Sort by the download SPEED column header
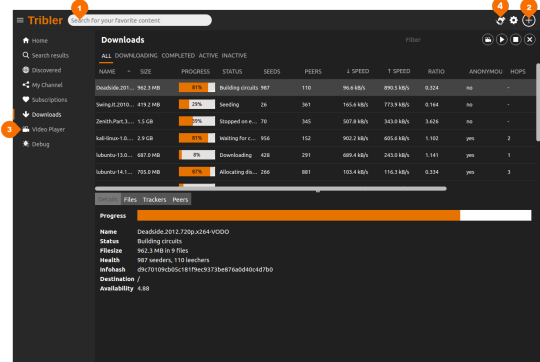This screenshot has width=540, height=362. point(357,71)
